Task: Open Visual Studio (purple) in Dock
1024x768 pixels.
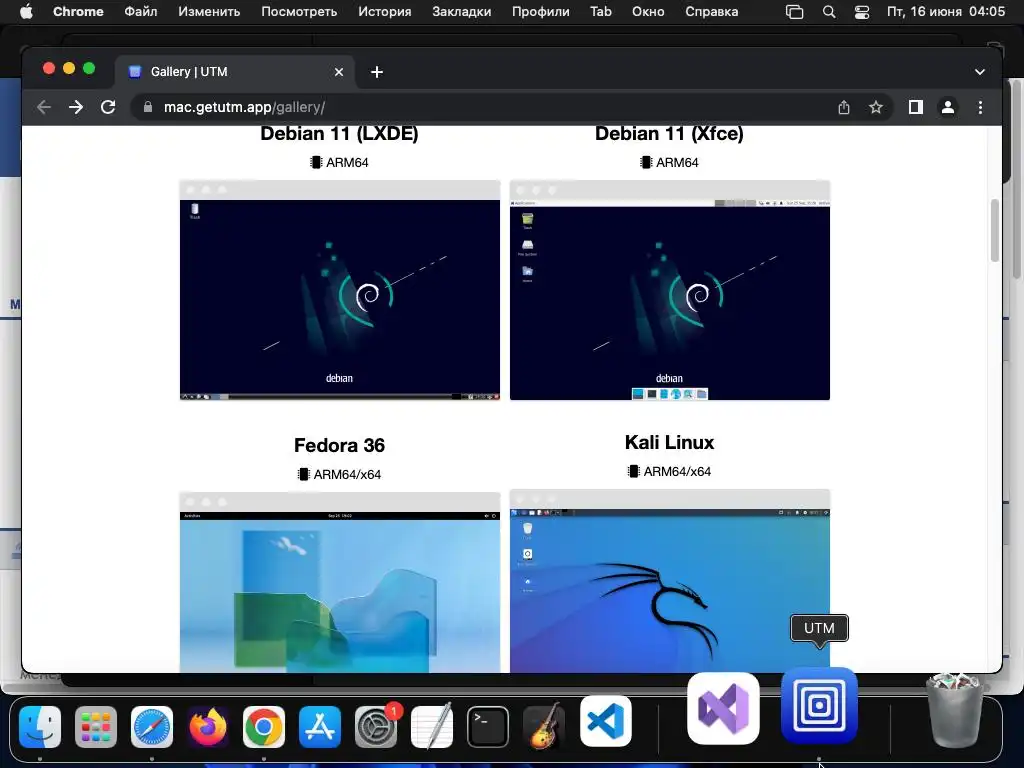Action: (723, 708)
